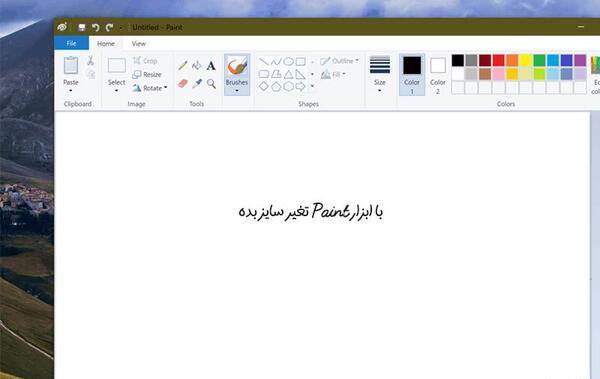Switch to the View tab
This screenshot has height=379, width=600.
coord(139,44)
